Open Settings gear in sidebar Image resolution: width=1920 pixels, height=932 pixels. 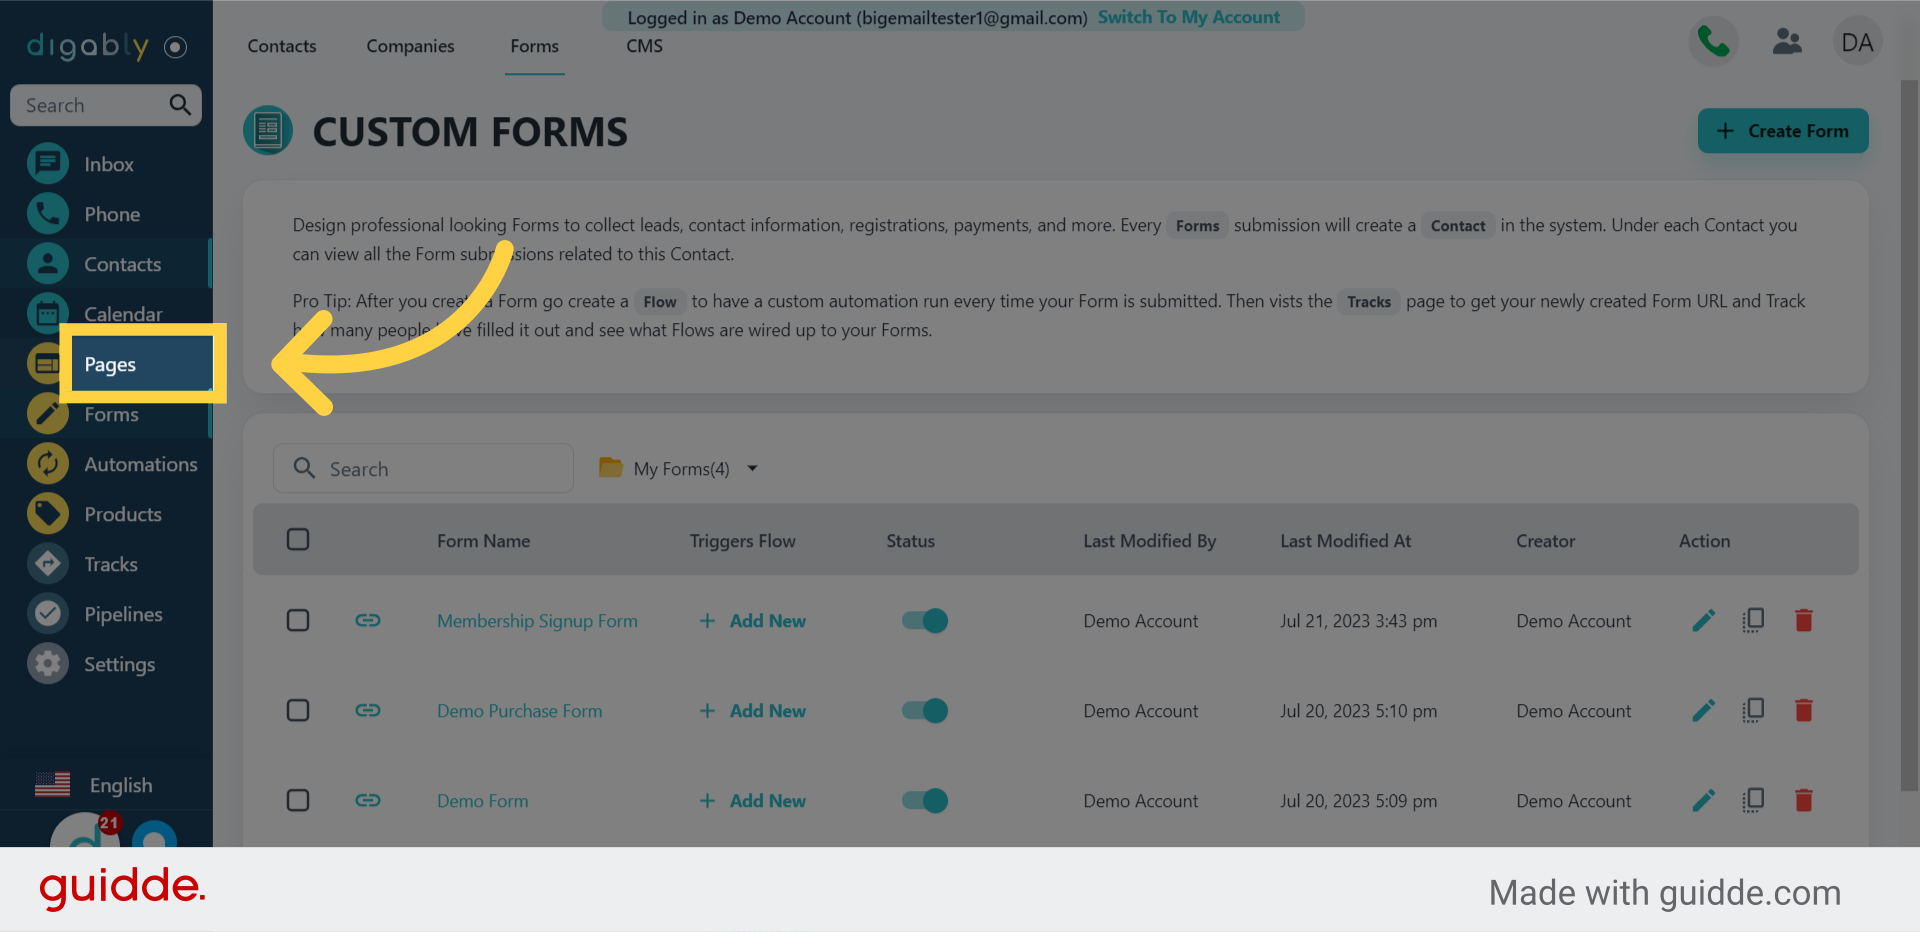(x=48, y=664)
